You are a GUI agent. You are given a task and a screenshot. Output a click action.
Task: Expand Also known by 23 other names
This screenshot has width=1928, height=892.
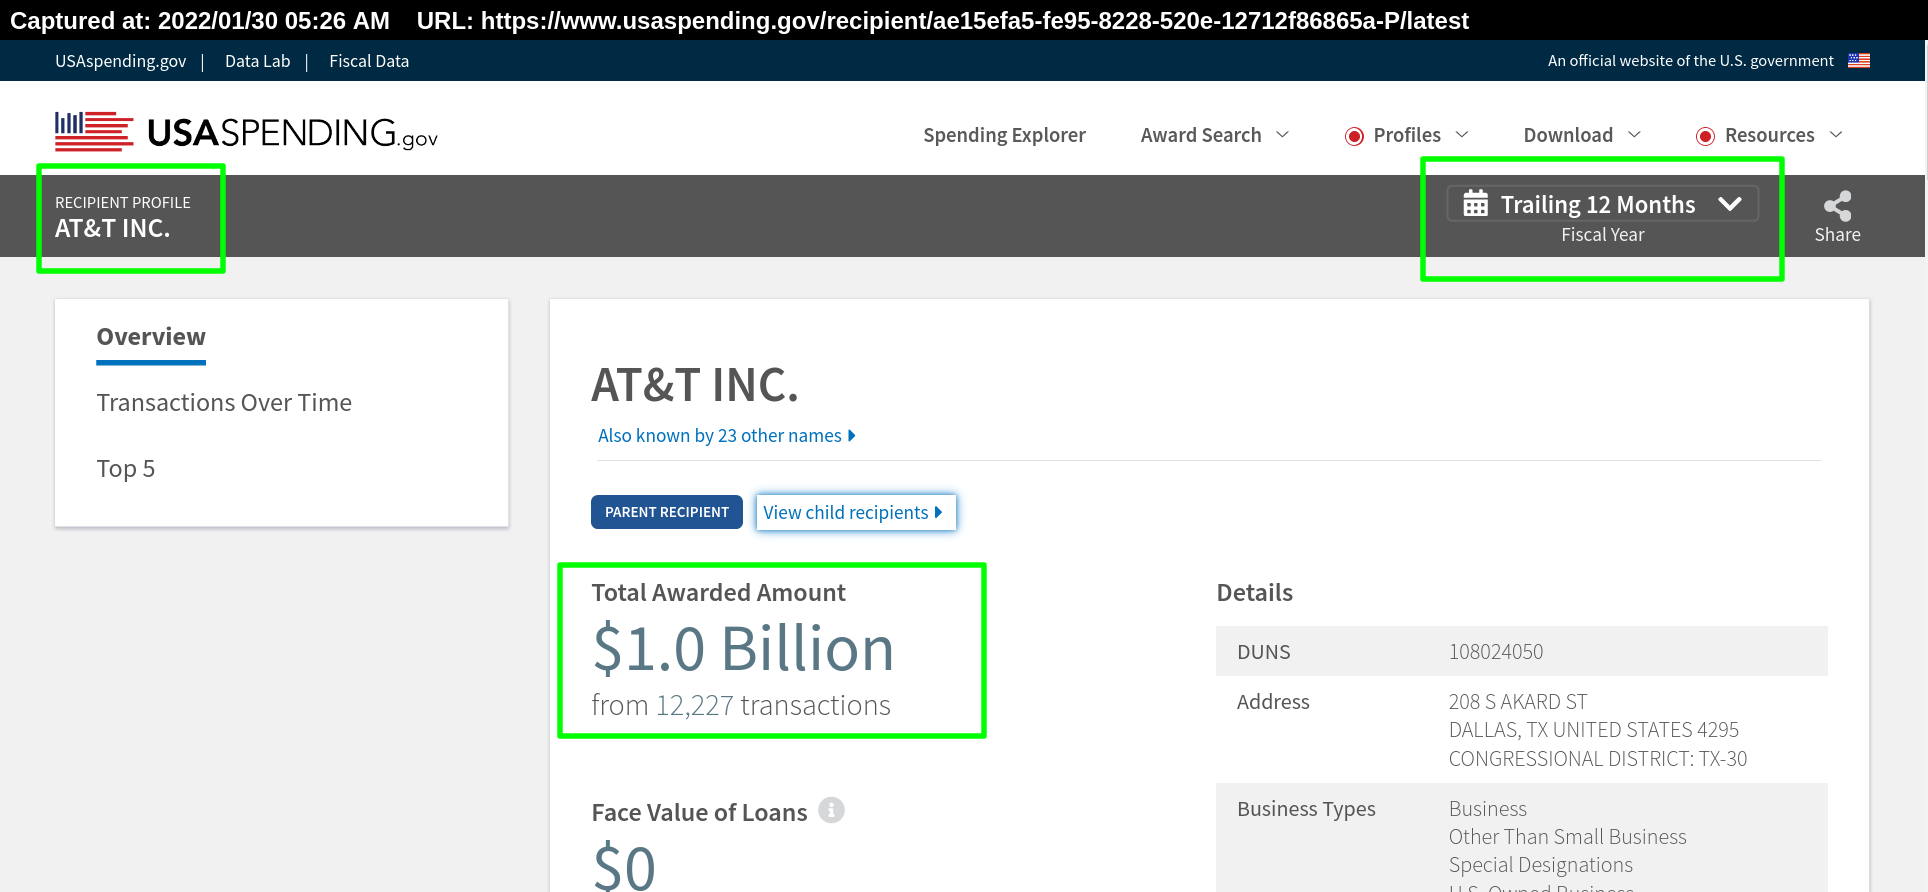726,436
